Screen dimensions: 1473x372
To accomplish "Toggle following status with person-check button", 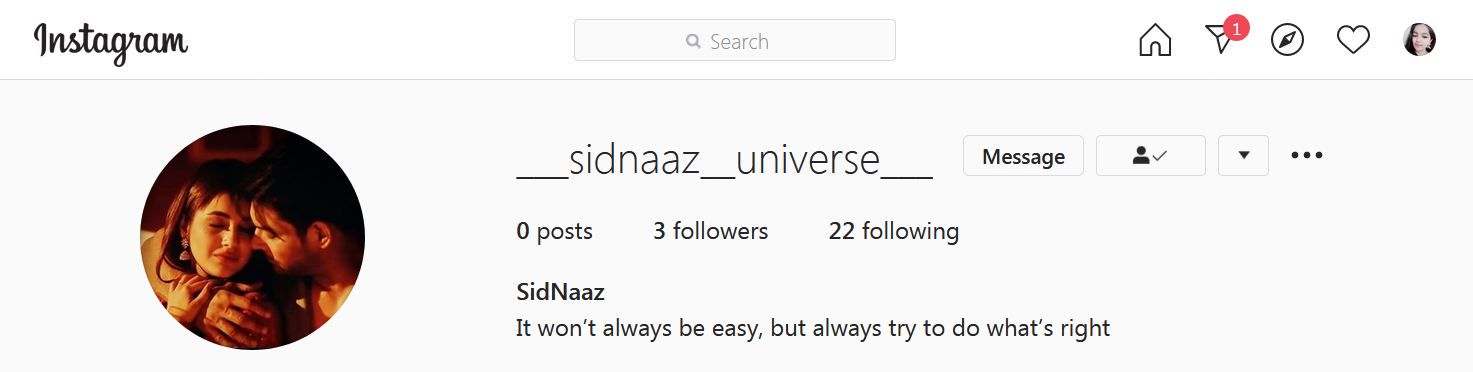I will (x=1151, y=156).
